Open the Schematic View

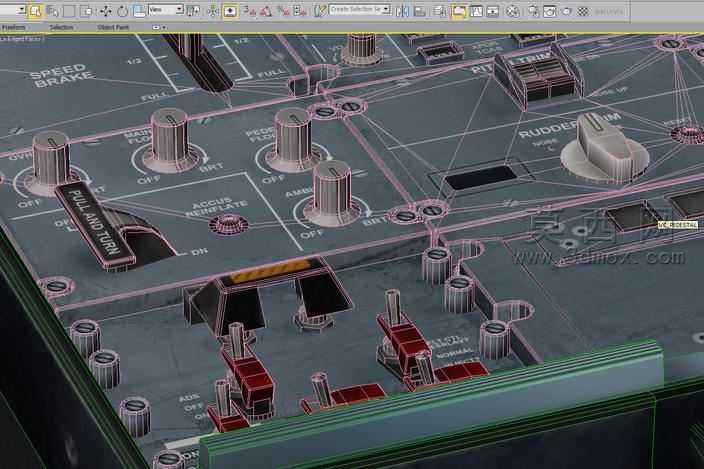click(493, 11)
